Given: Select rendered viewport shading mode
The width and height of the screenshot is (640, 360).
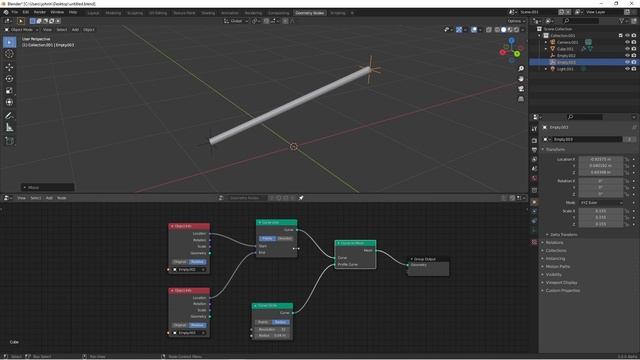Looking at the screenshot, I should click(516, 30).
